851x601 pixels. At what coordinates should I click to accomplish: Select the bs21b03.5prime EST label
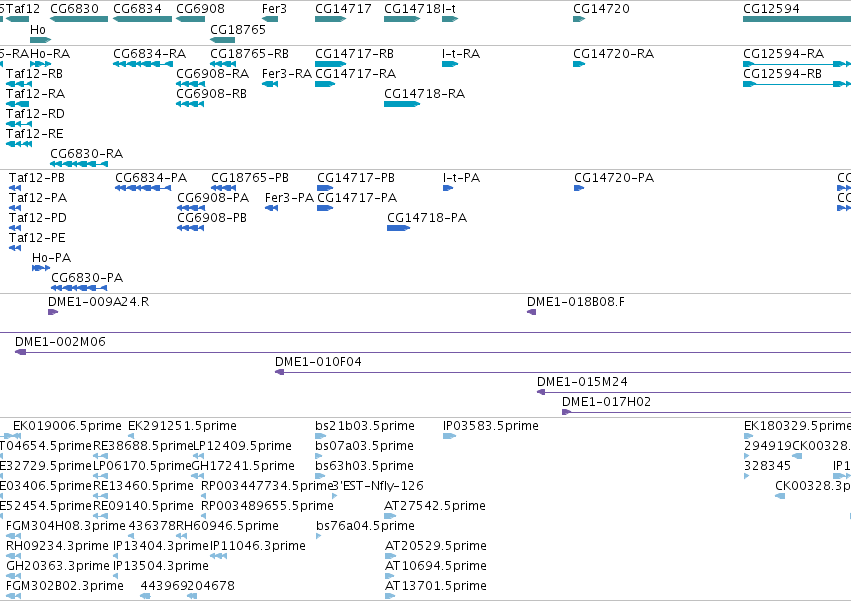coord(365,426)
